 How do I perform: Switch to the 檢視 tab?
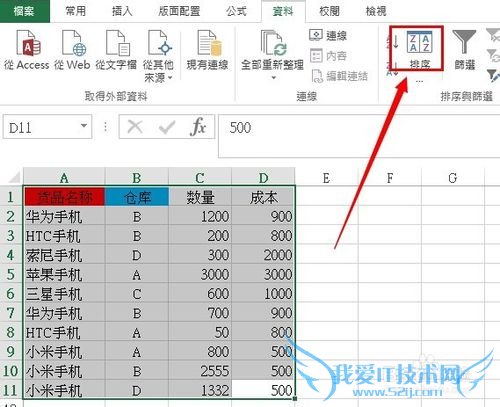pos(376,11)
